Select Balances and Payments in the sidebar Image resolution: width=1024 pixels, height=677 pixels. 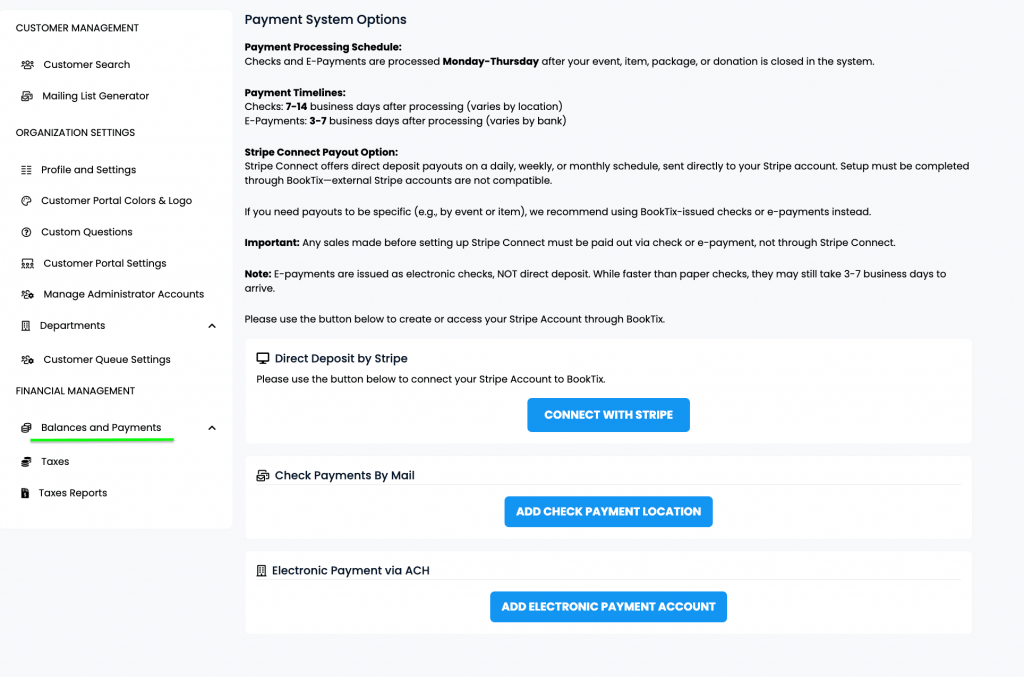(99, 426)
